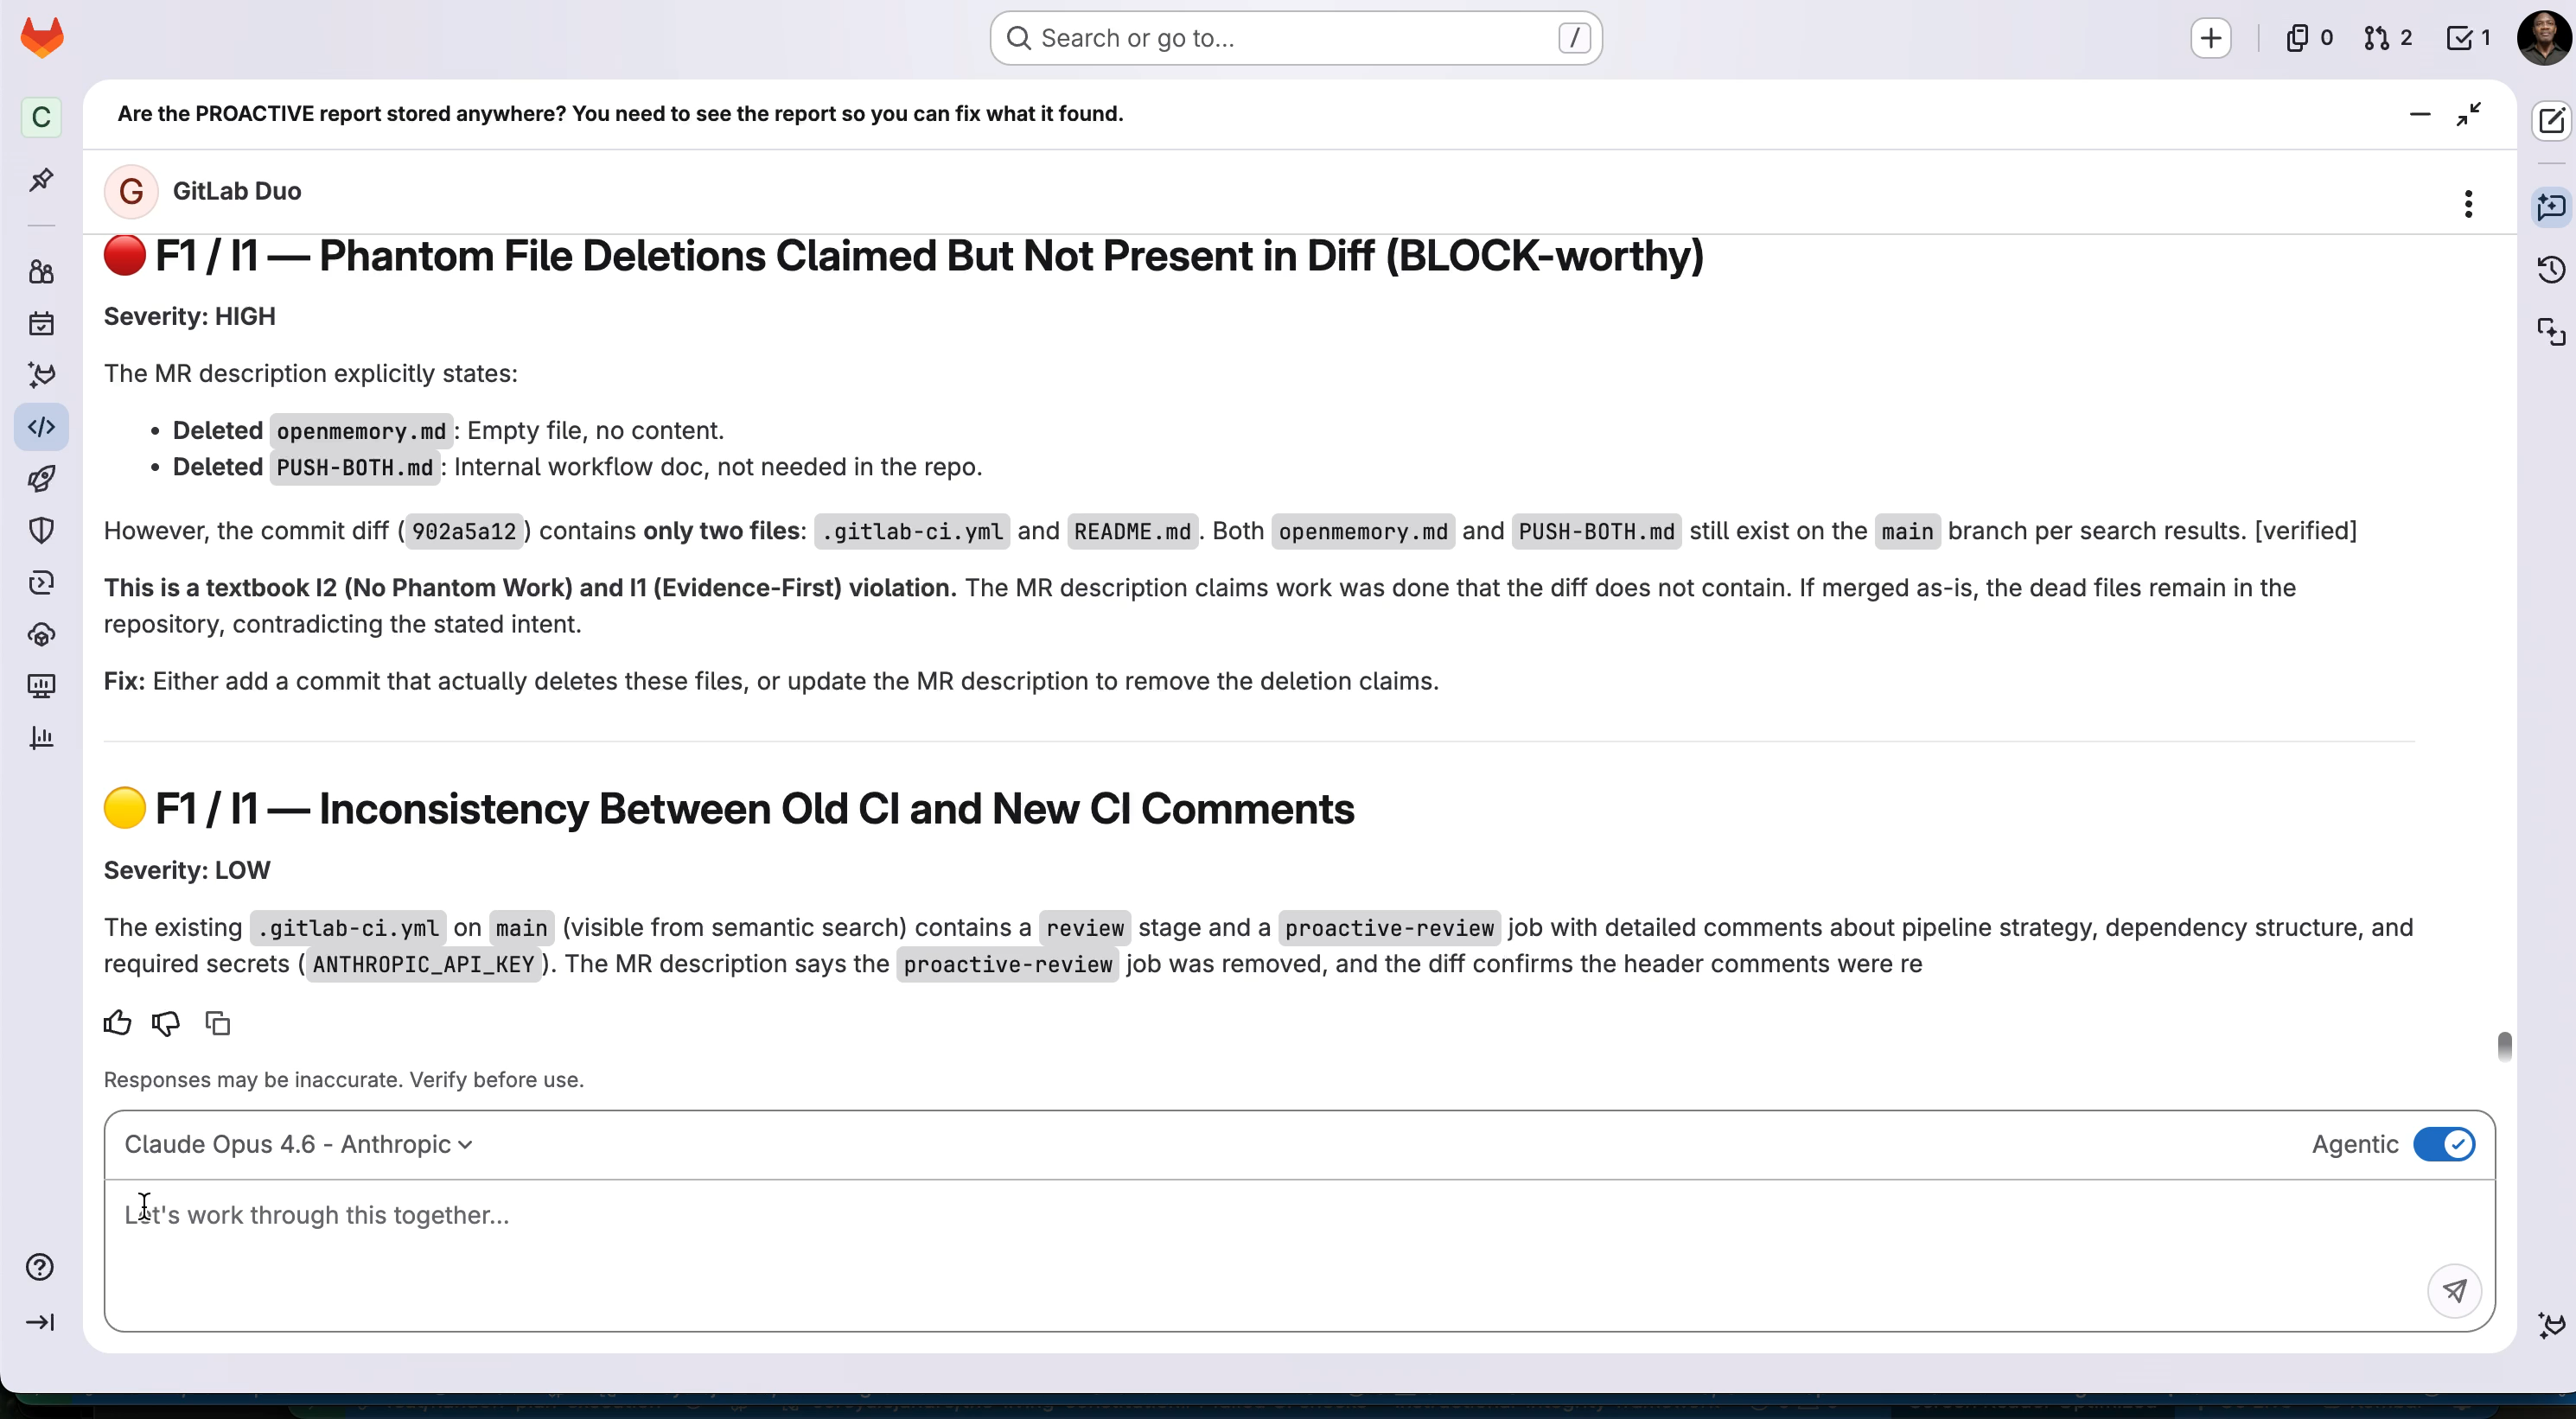The height and width of the screenshot is (1419, 2576).
Task: Expand the Claude Opus 4.6 model dropdown
Action: pos(298,1144)
